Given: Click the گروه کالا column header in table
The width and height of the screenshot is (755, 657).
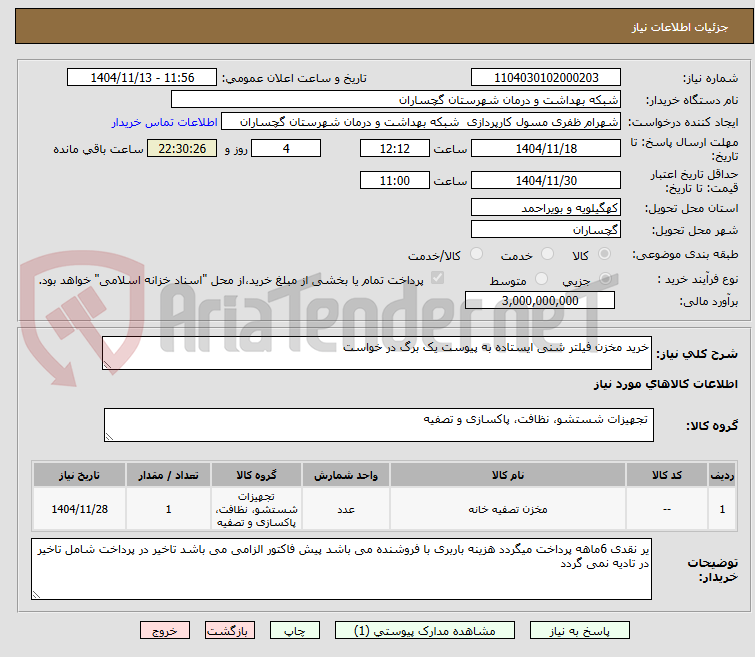Looking at the screenshot, I should 256,475.
